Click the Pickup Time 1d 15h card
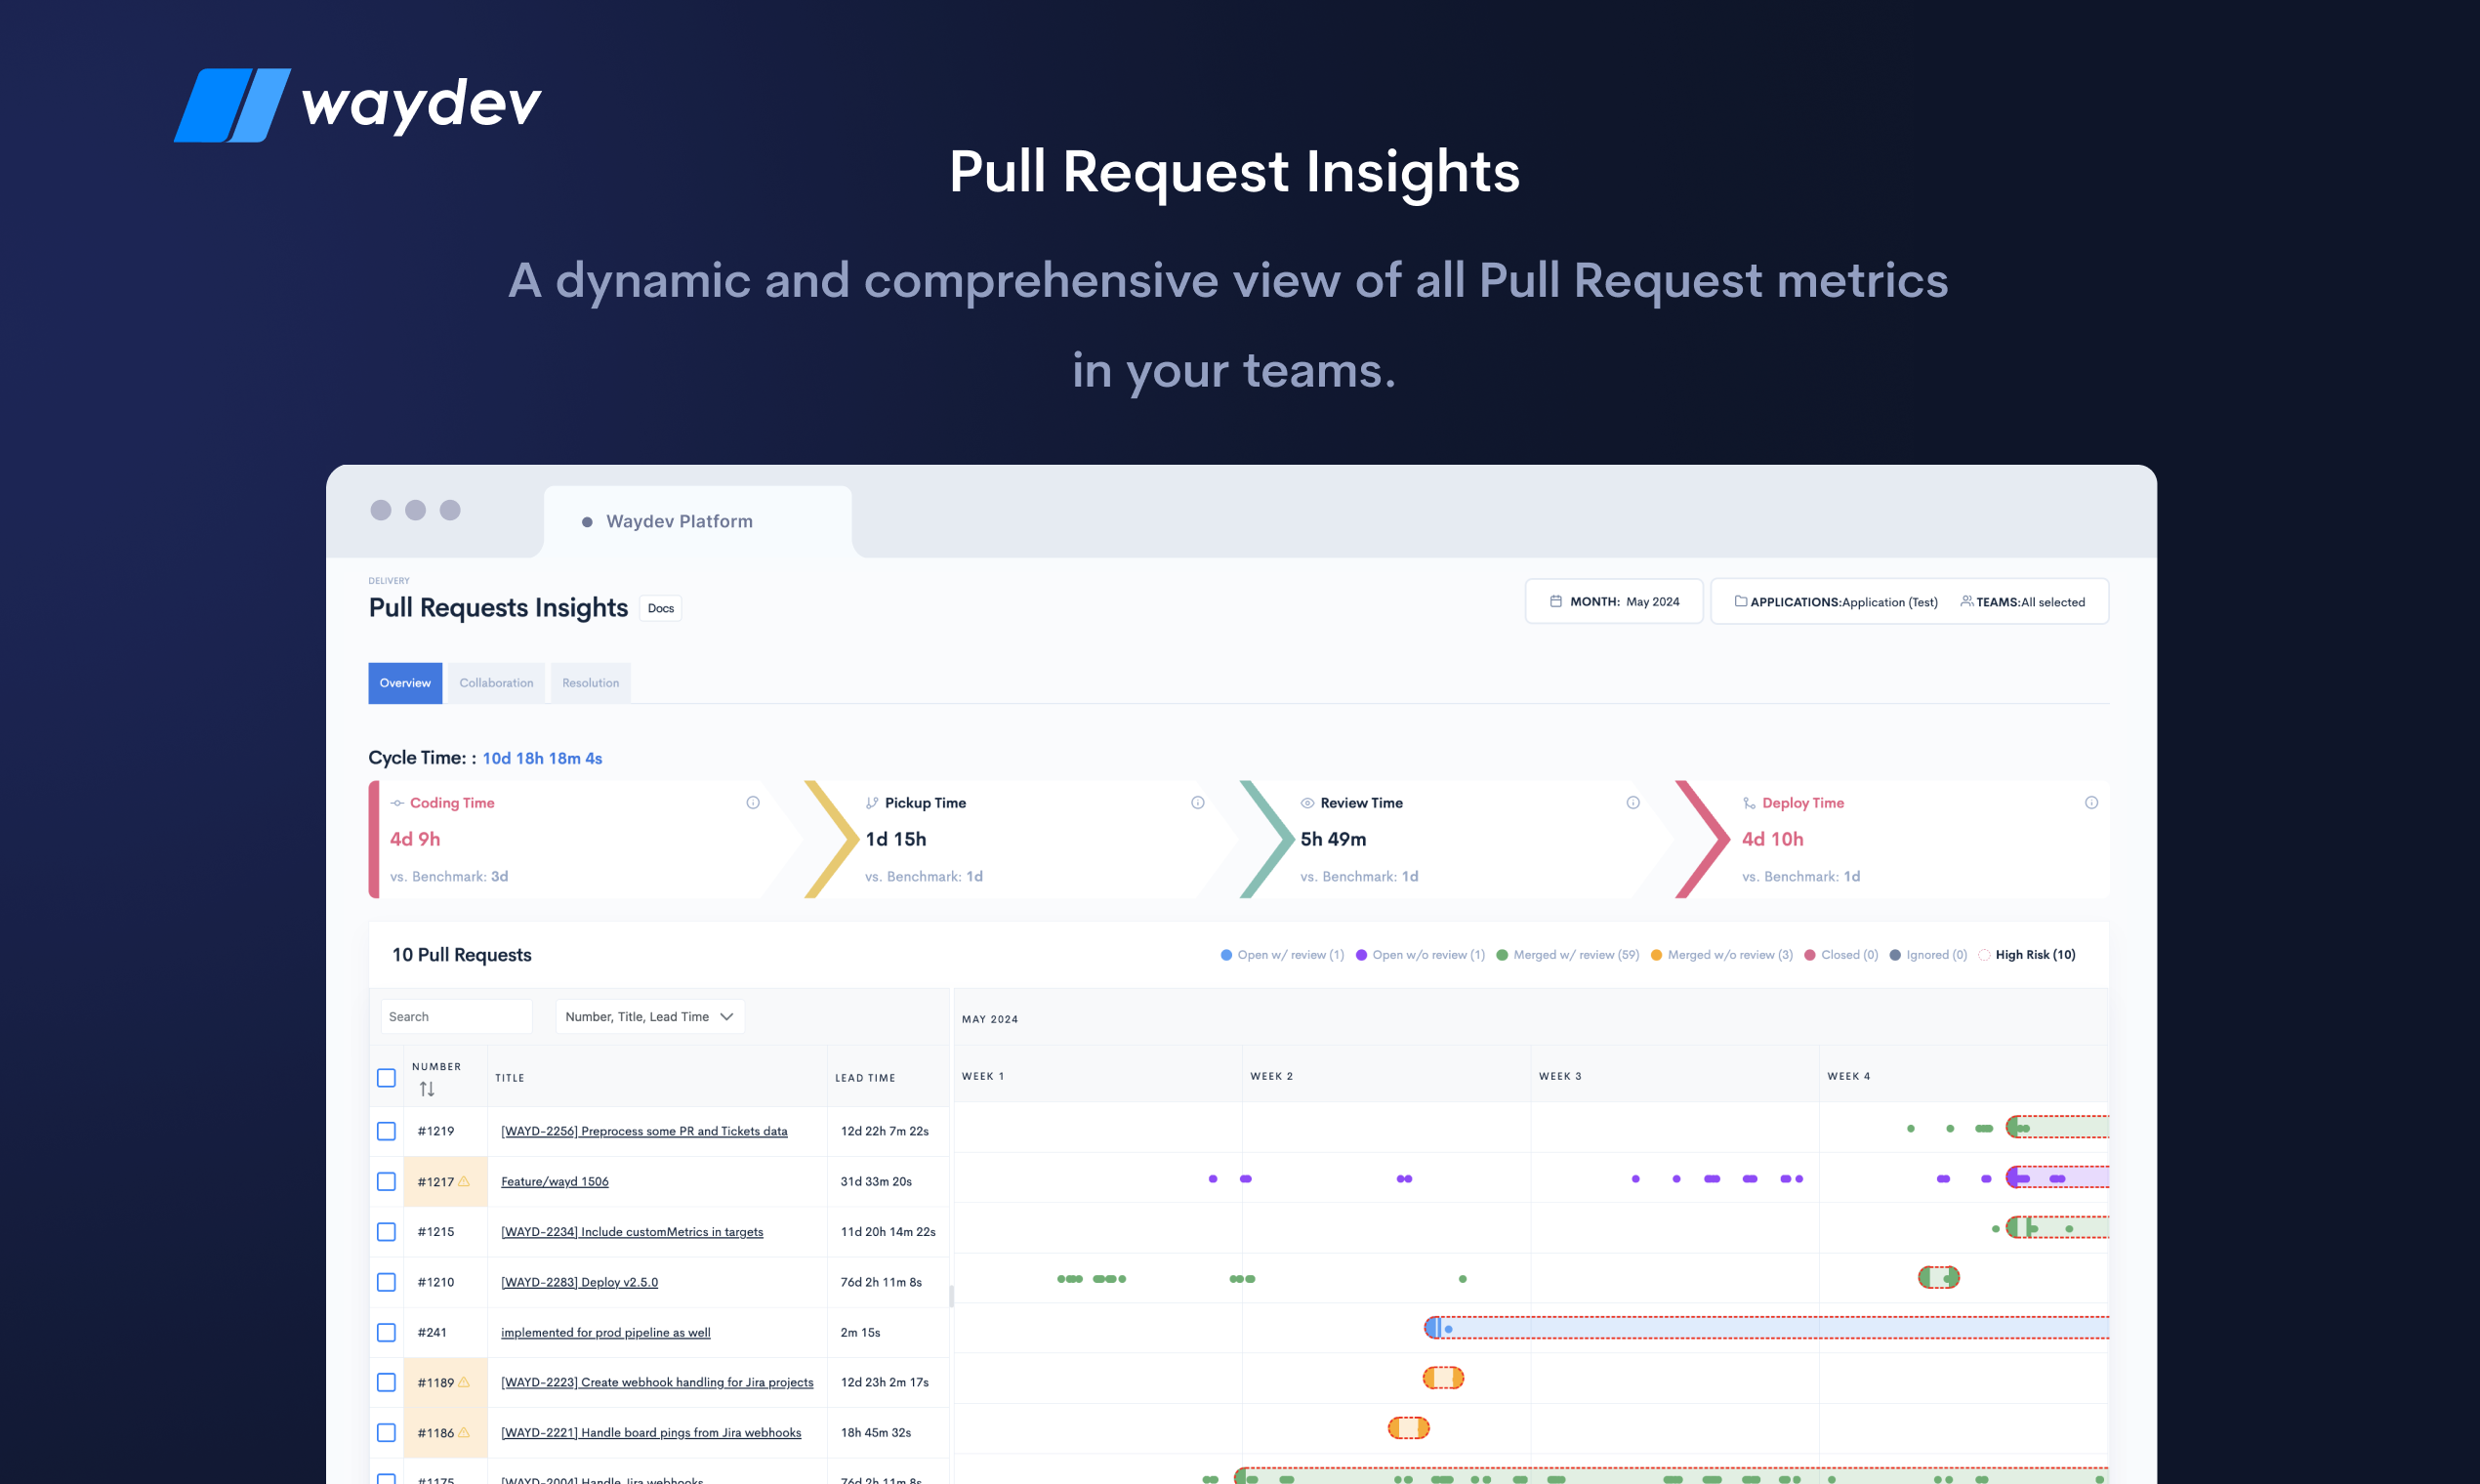Viewport: 2480px width, 1484px height. [1022, 839]
